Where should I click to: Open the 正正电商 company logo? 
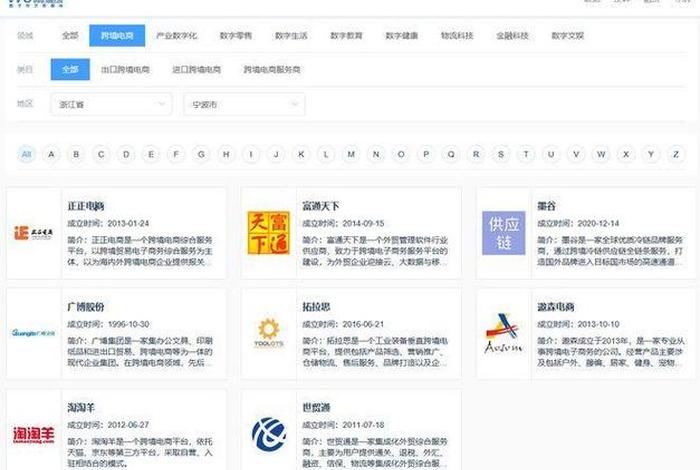tap(33, 233)
